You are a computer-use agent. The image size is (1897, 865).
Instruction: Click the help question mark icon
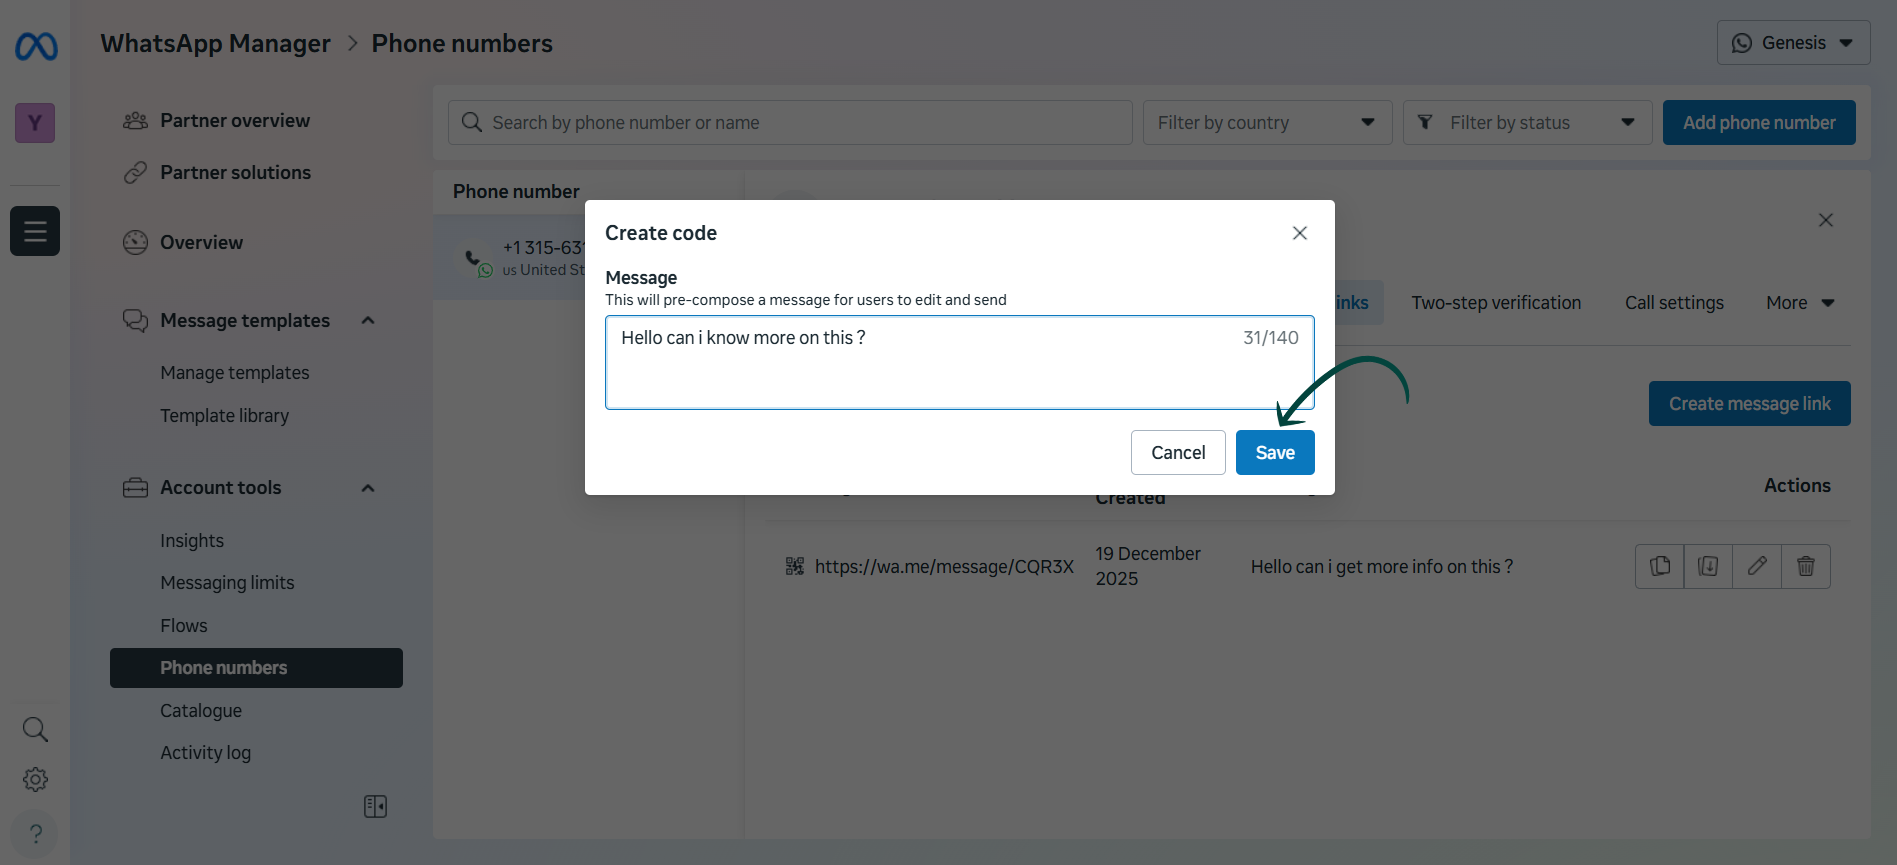point(35,833)
